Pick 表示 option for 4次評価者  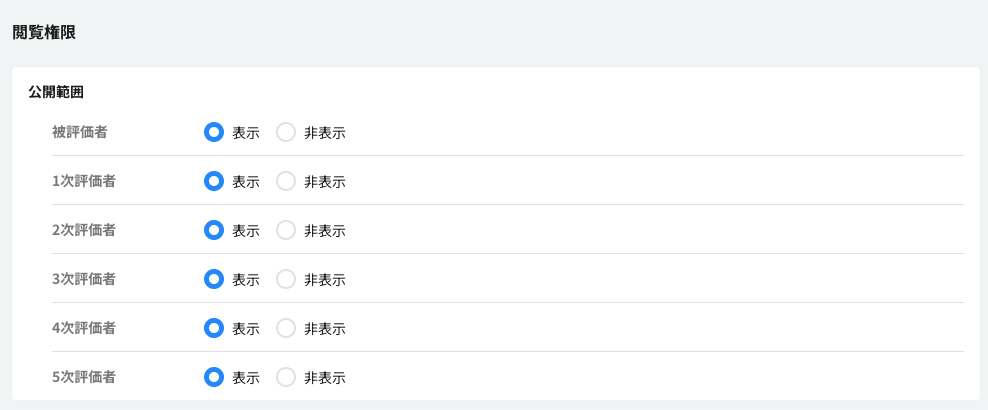(213, 328)
